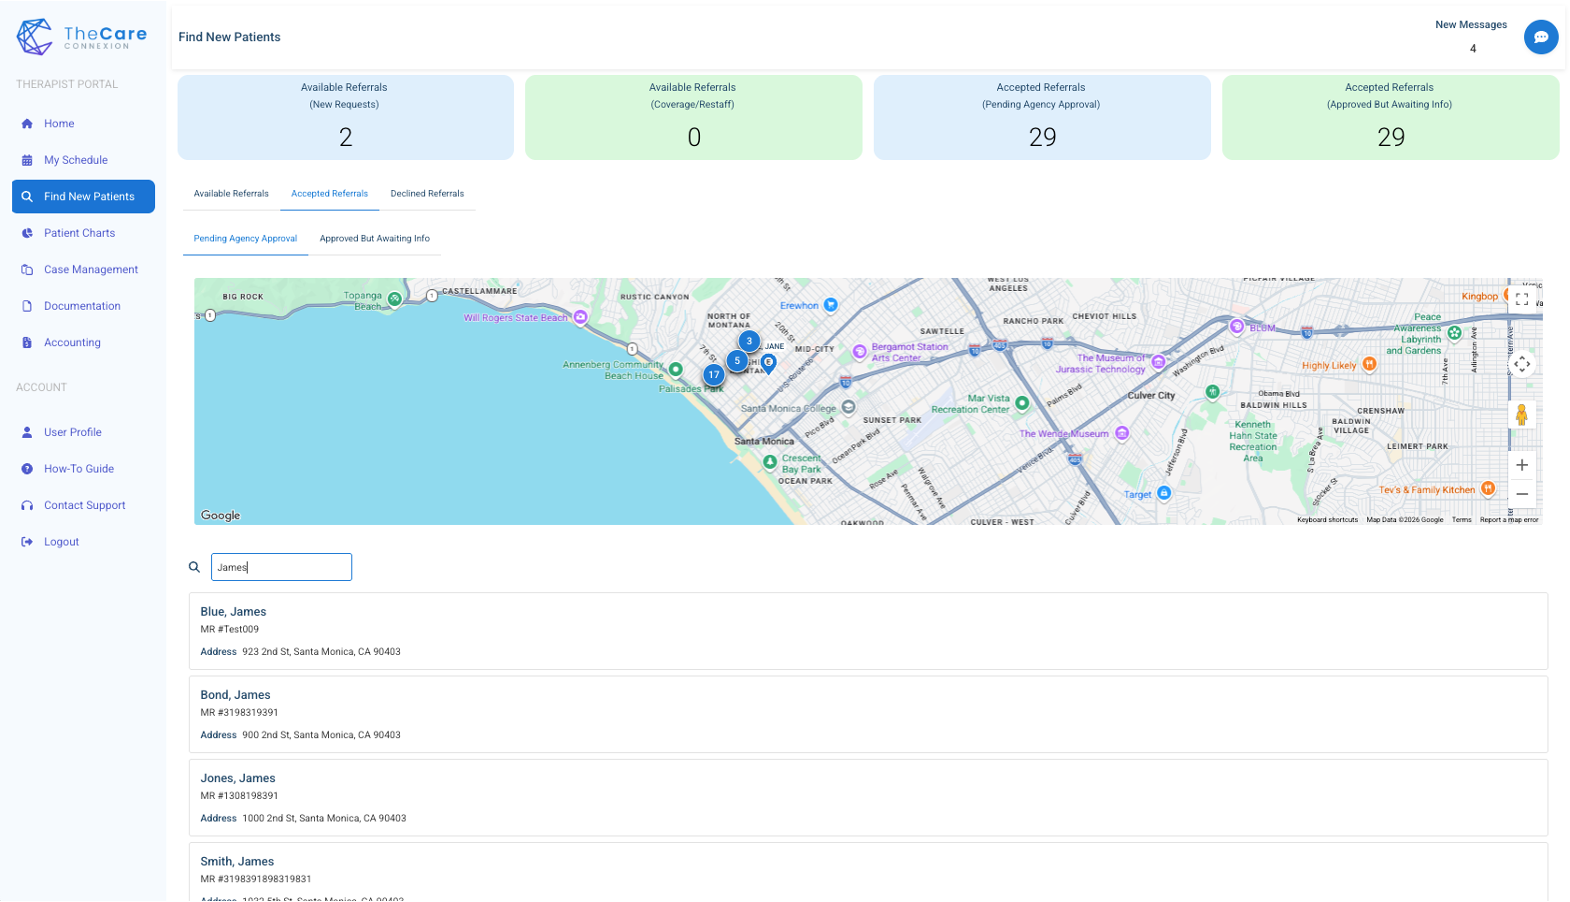Click the Google logo on map
This screenshot has width=1570, height=902.
tap(220, 515)
